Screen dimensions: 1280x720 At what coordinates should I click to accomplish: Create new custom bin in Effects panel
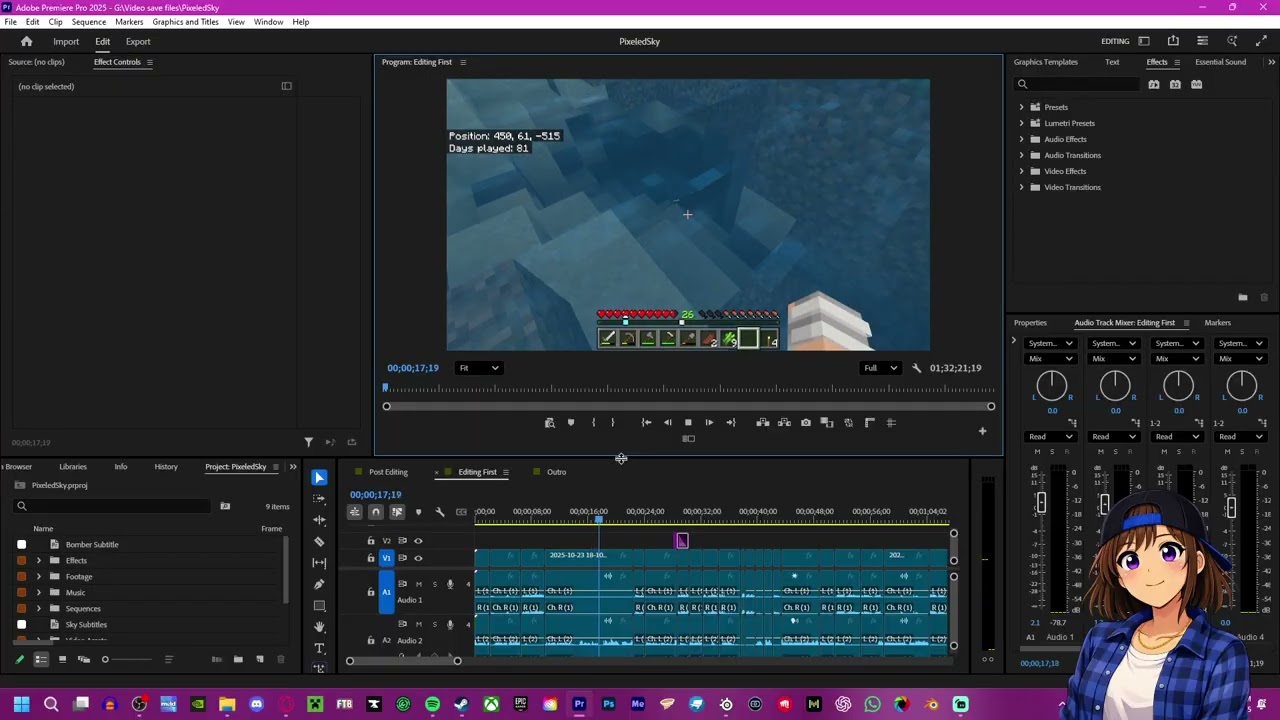point(1243,297)
